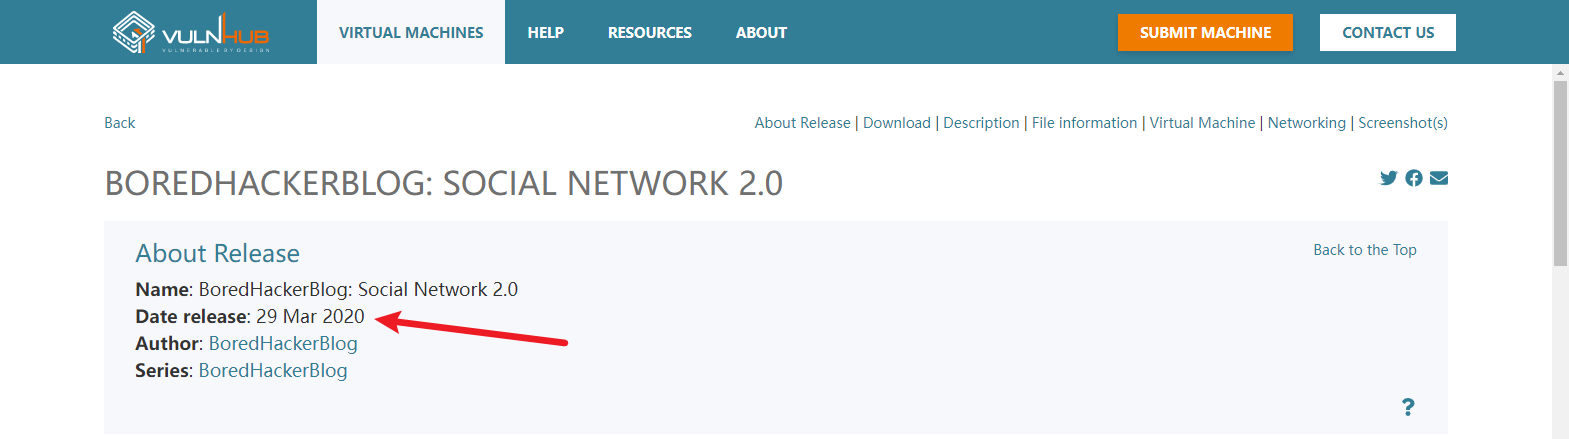Click the Name value BoredHackerBlog: Social Network 2.0
1569x439 pixels.
(x=358, y=289)
